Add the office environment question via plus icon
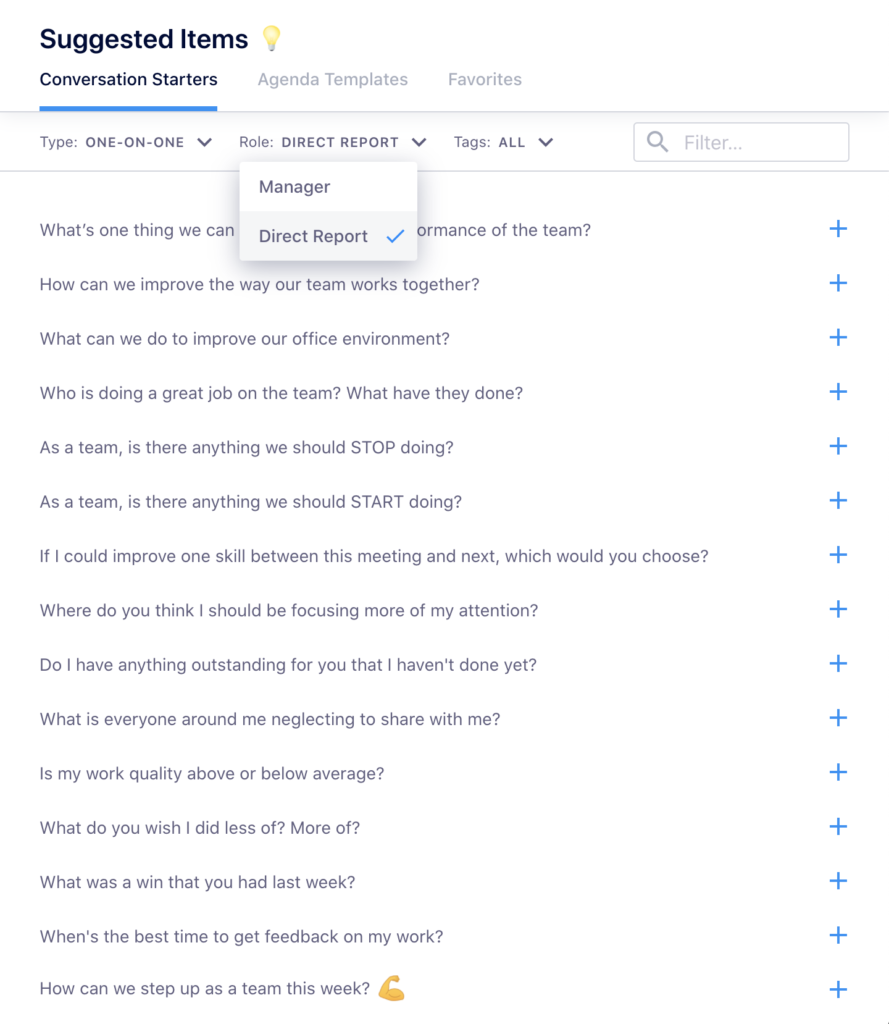Image resolution: width=889 pixels, height=1024 pixels. point(838,338)
